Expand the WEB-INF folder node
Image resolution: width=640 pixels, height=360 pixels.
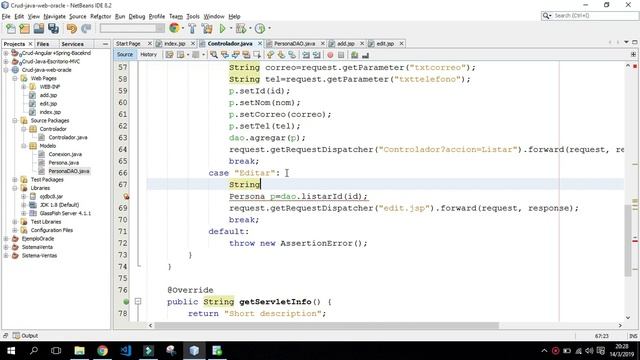tap(24, 87)
